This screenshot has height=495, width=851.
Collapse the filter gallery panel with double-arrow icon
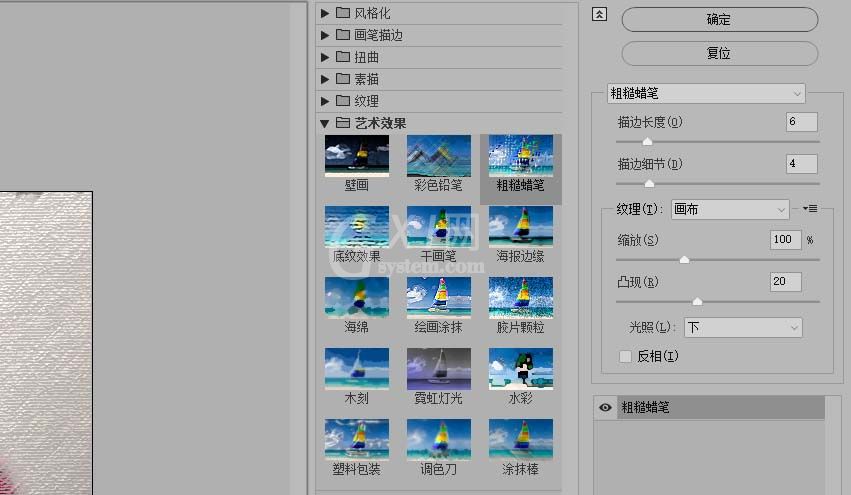(599, 15)
